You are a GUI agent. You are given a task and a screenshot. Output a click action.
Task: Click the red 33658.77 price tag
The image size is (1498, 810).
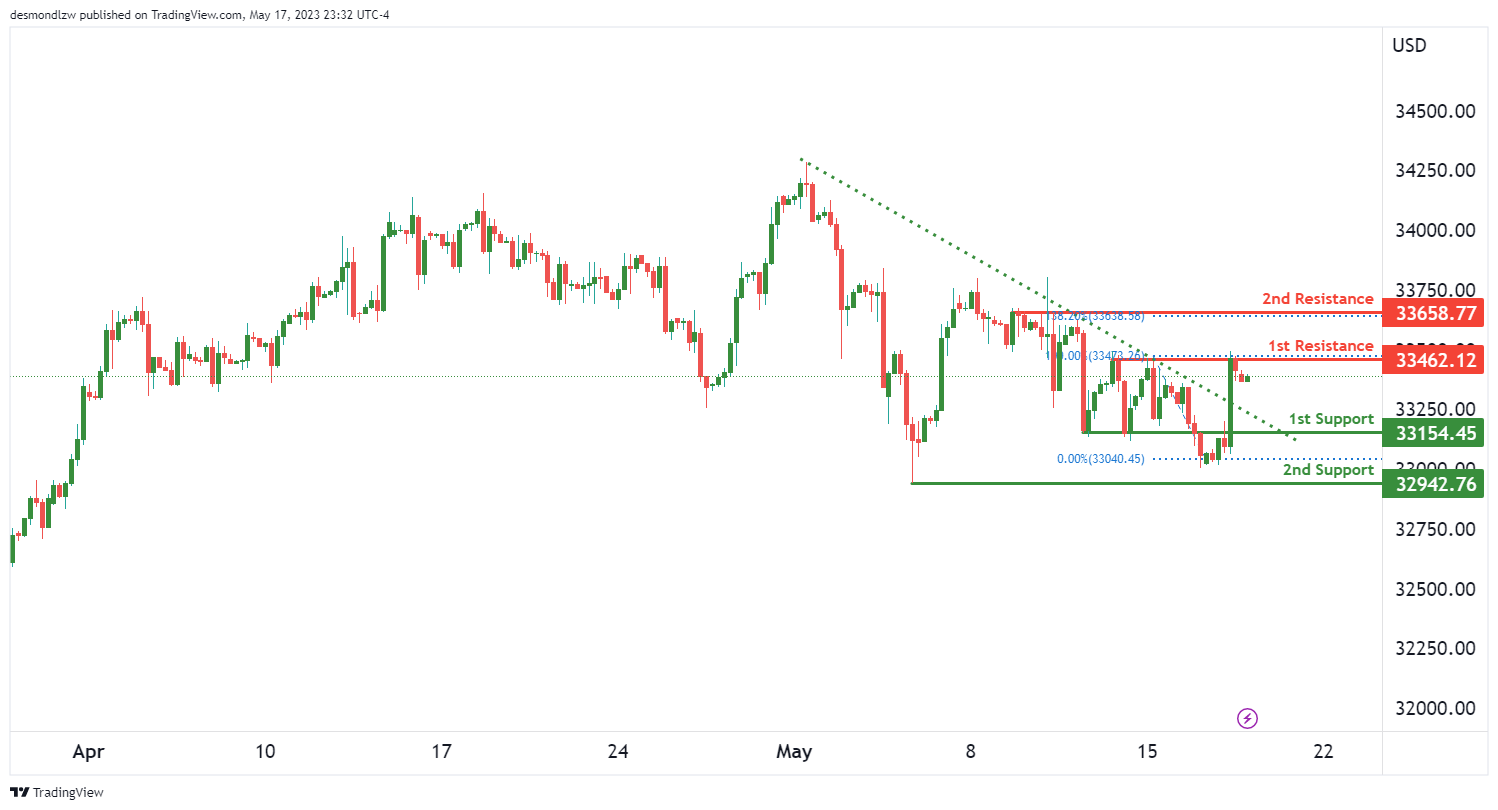click(1432, 313)
